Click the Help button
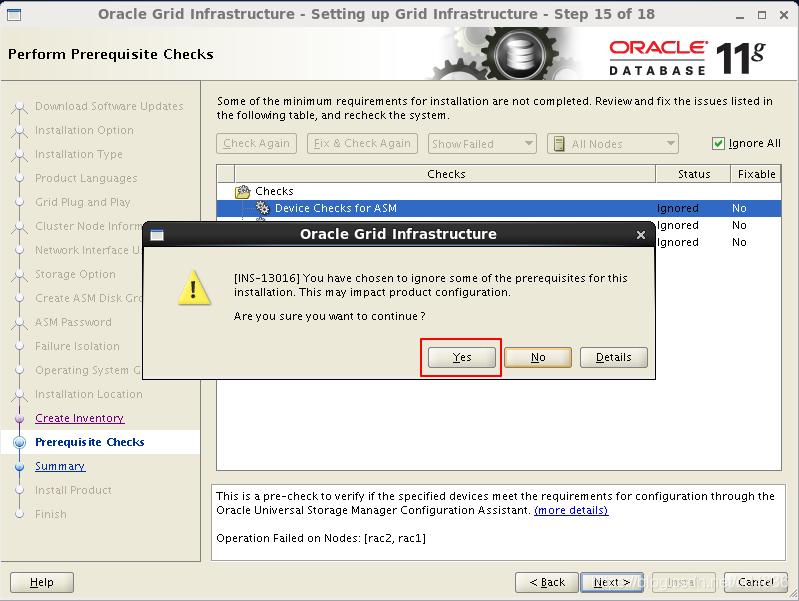Image resolution: width=799 pixels, height=601 pixels. (42, 582)
